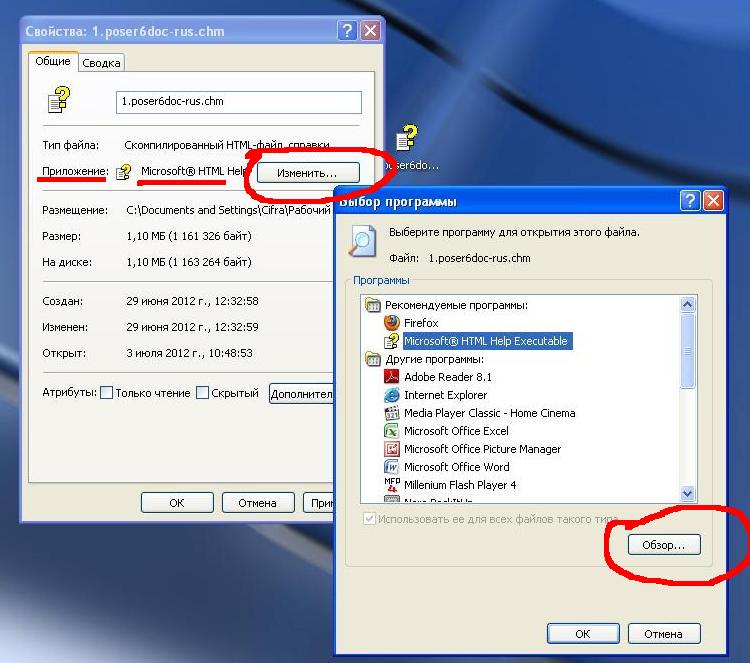Image resolution: width=750 pixels, height=663 pixels.
Task: Click the program list scroll-up arrow
Action: [687, 304]
